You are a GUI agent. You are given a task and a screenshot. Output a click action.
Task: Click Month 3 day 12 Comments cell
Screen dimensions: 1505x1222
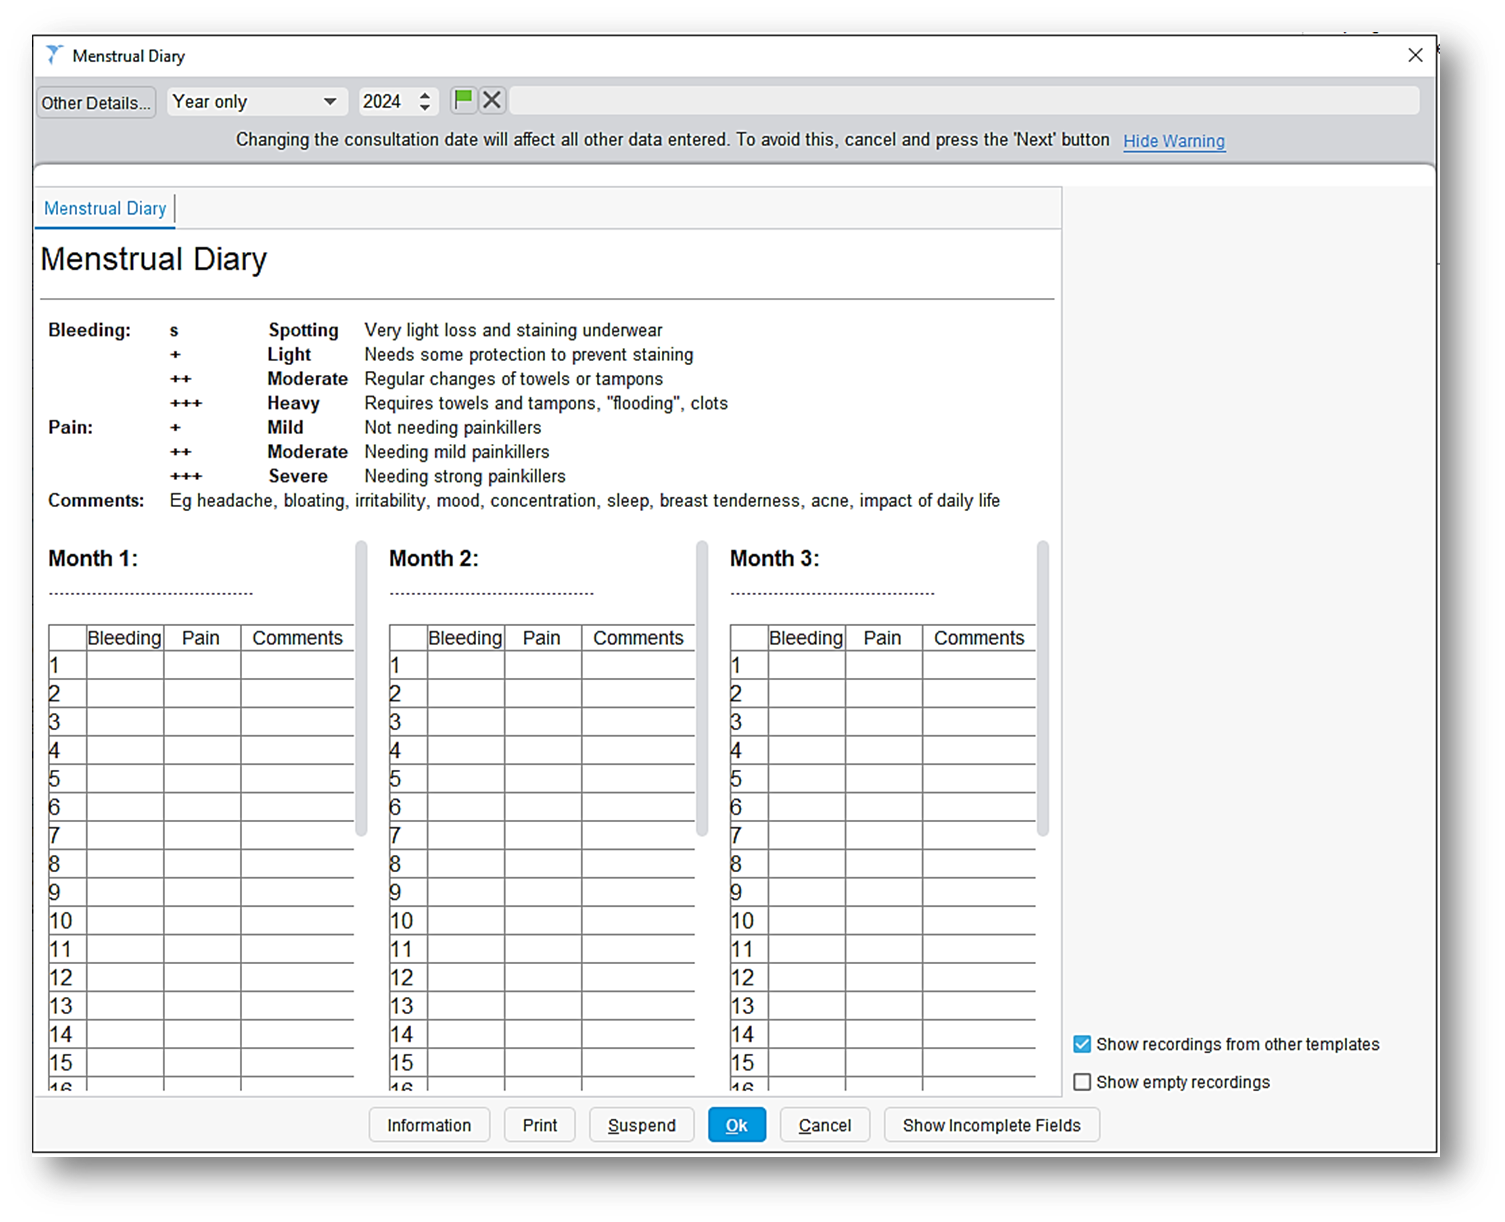979,978
